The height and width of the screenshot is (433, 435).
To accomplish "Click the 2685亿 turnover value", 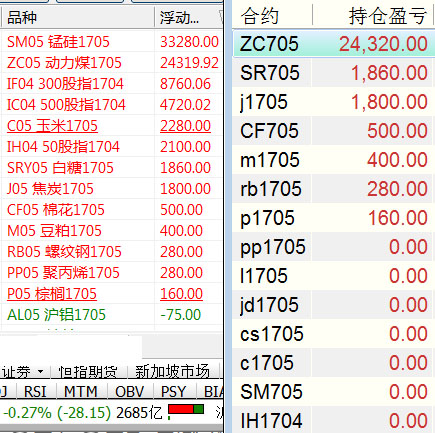I will tap(139, 413).
